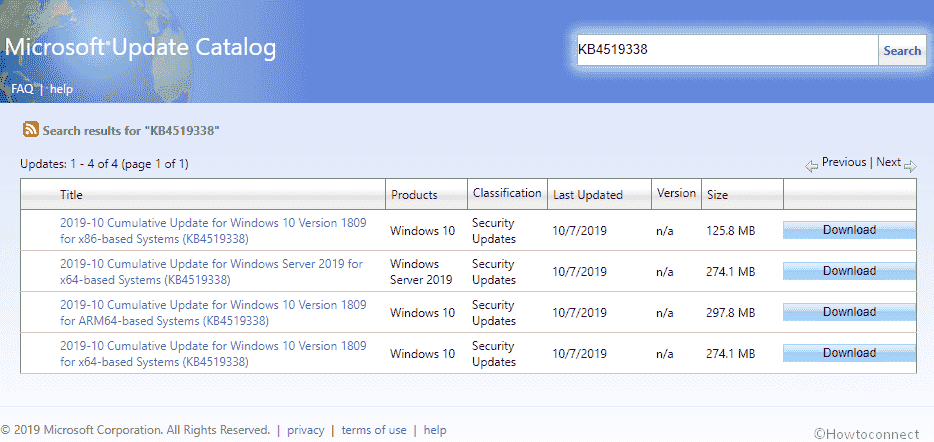Download the Windows 10 x64 update
Screen dimensions: 934x442
pyautogui.click(x=849, y=353)
